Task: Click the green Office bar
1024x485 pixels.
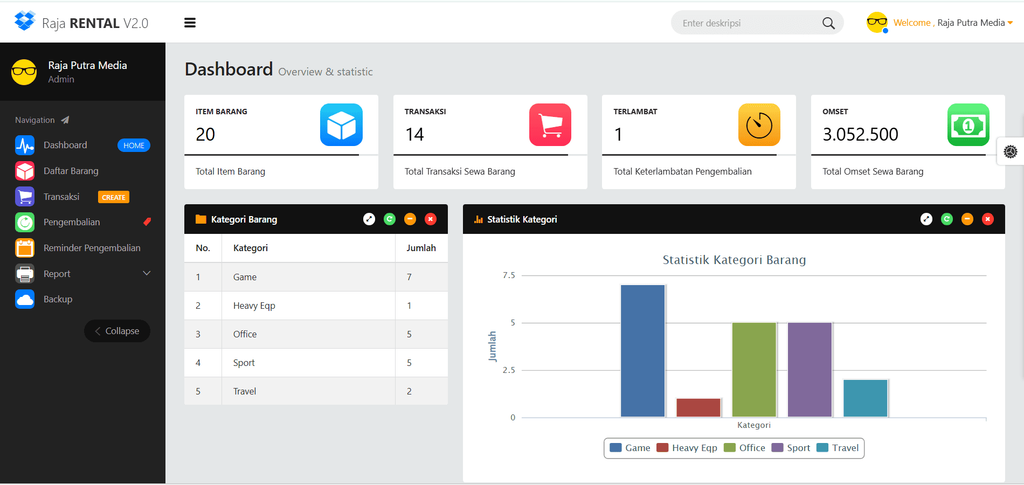Action: click(754, 370)
